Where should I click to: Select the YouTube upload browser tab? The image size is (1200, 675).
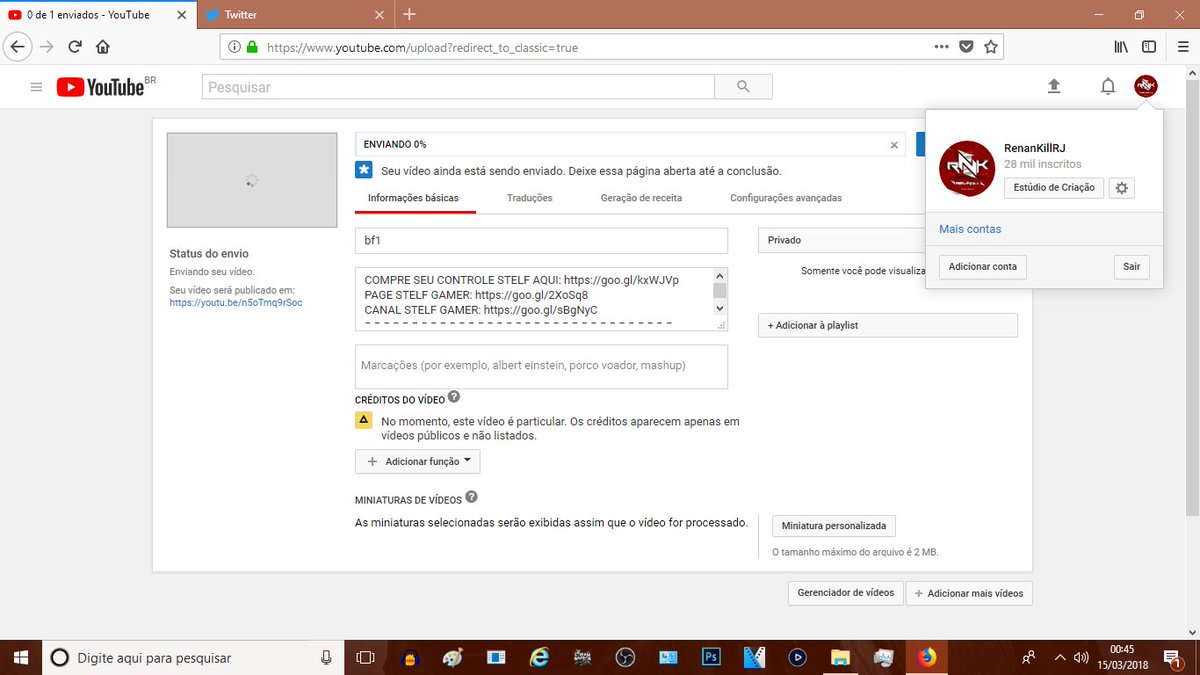(x=98, y=14)
